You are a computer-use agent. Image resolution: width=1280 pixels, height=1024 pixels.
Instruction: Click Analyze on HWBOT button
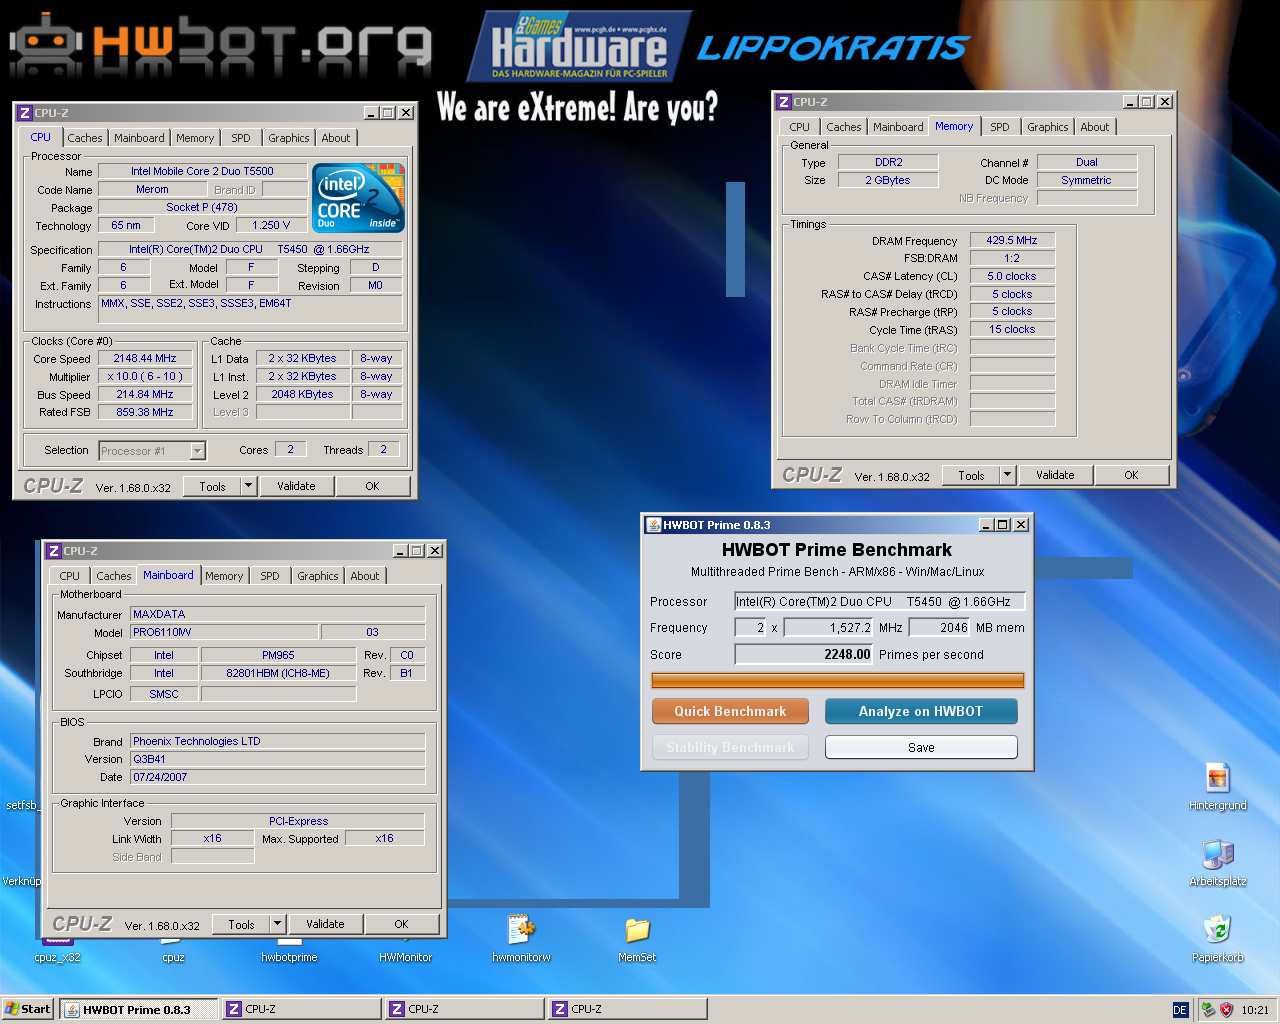[921, 711]
